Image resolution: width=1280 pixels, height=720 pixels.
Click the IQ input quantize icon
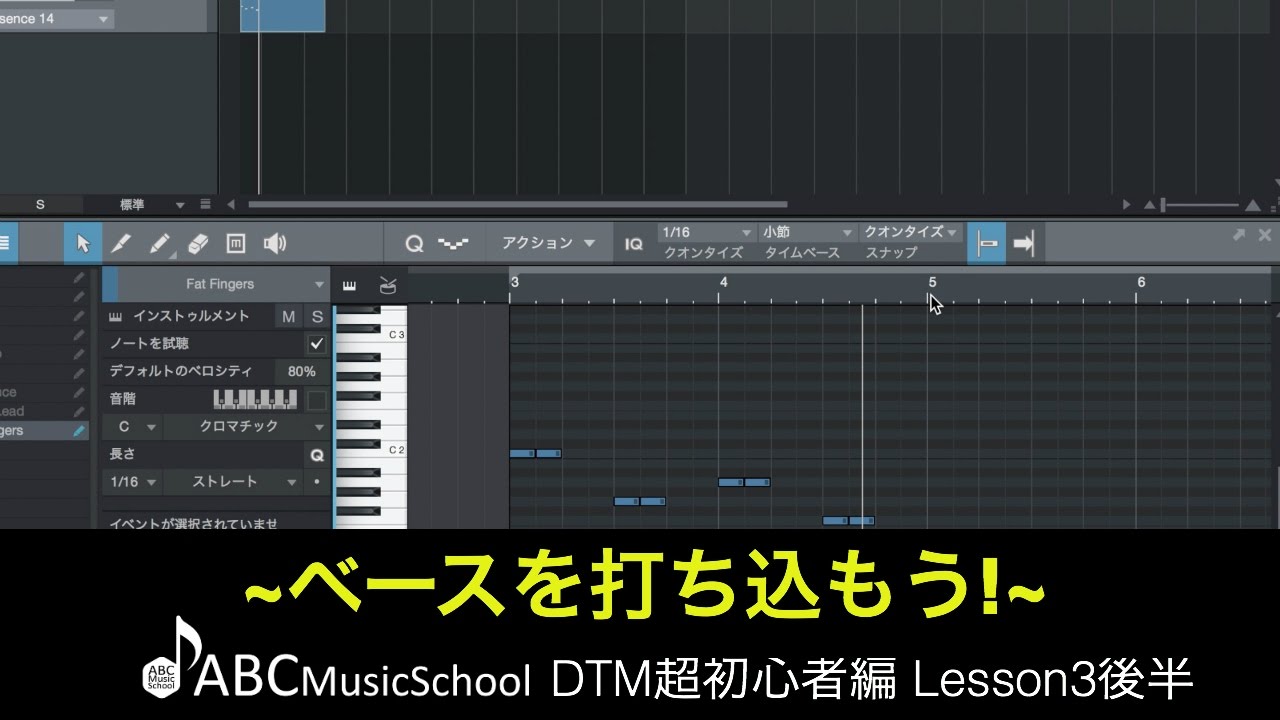click(634, 243)
